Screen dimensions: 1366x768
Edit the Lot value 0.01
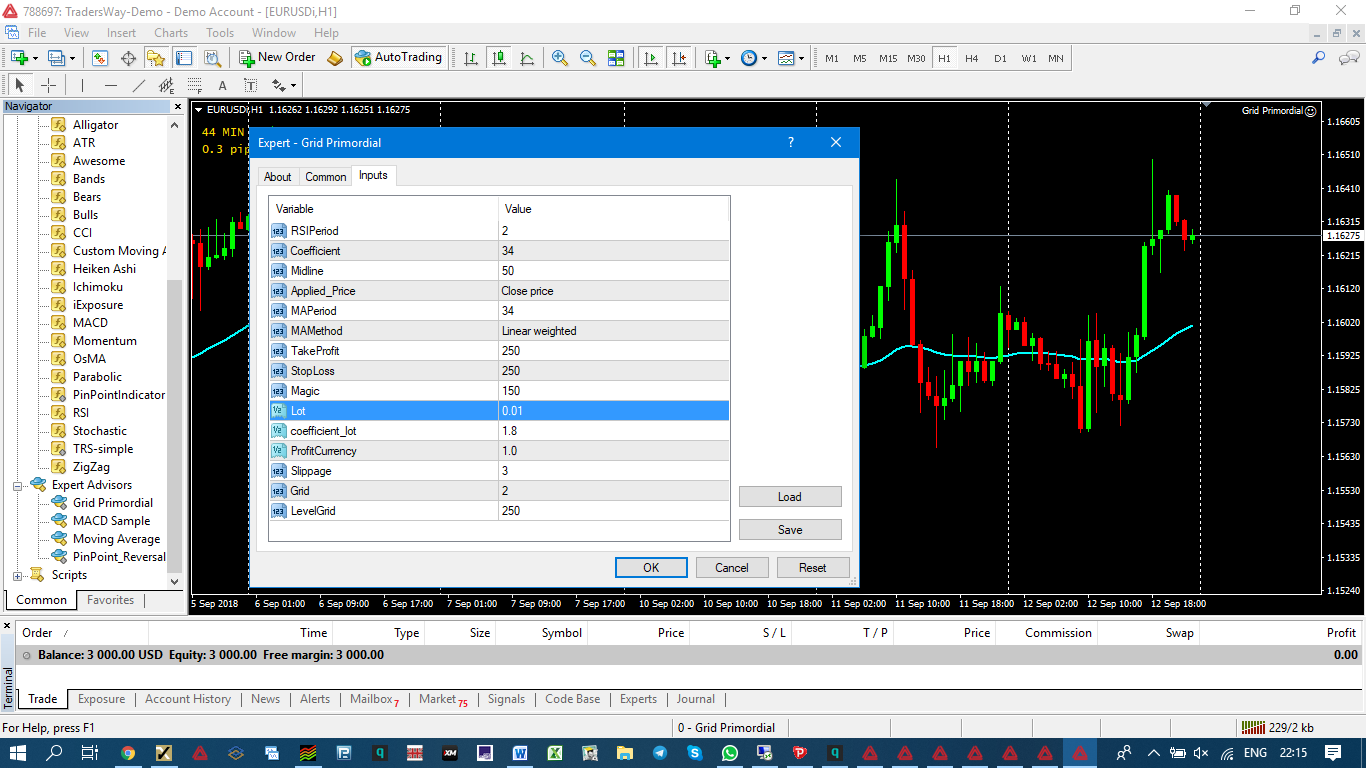tap(614, 411)
